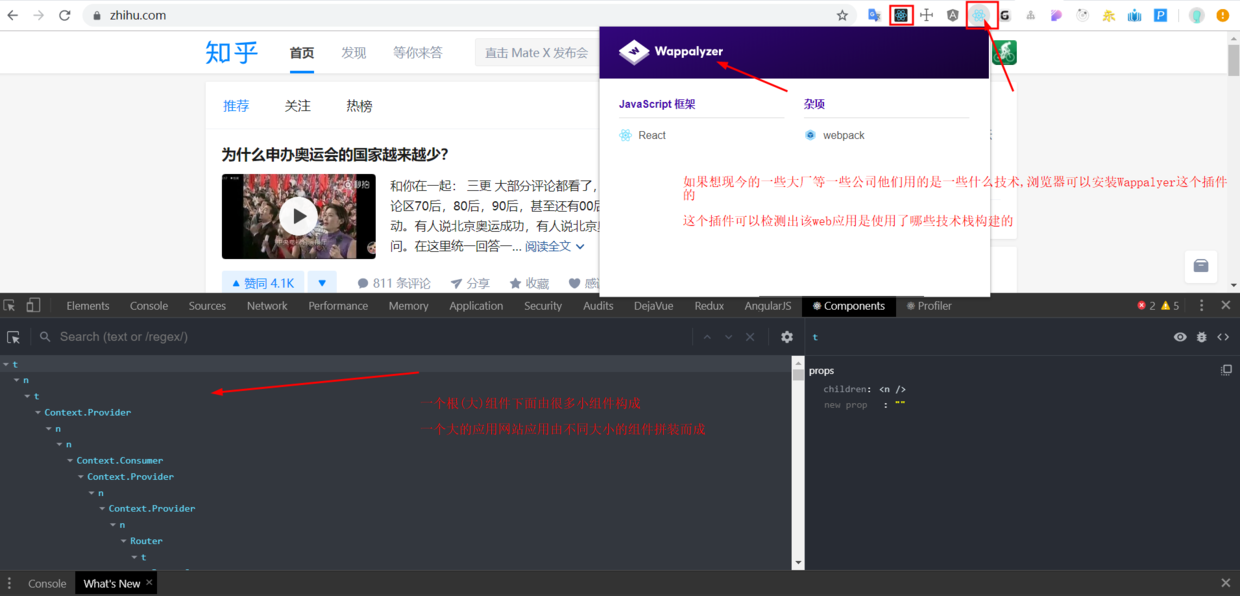The image size is (1240, 596).
Task: Click the device toolbar toggle in DevTools
Action: pyautogui.click(x=35, y=305)
